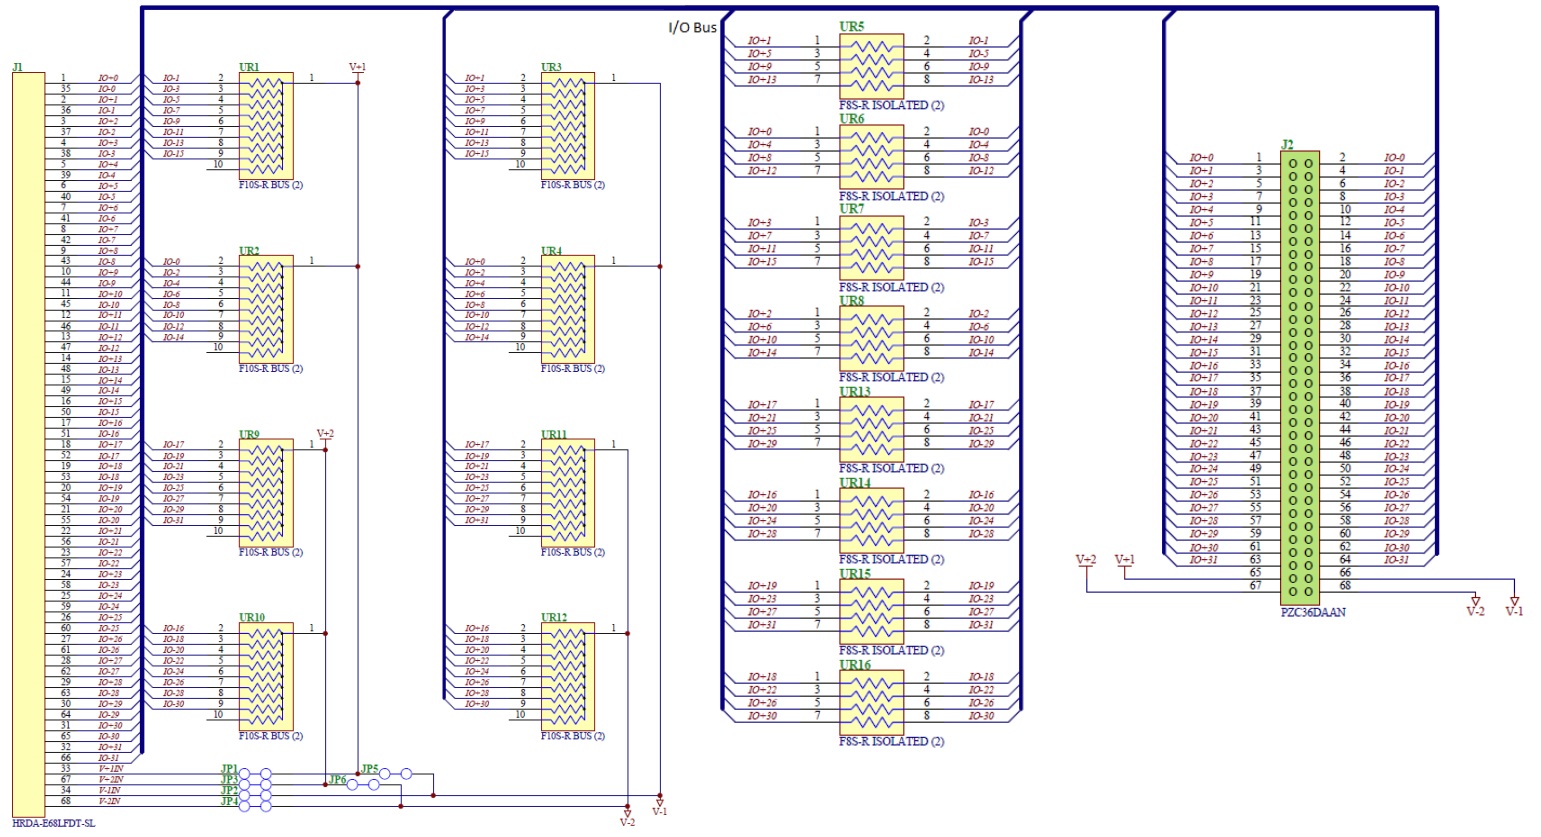Screen dimensions: 1541x837
Task: Select the V-2 ground port right of J2
Action: (x=1475, y=606)
